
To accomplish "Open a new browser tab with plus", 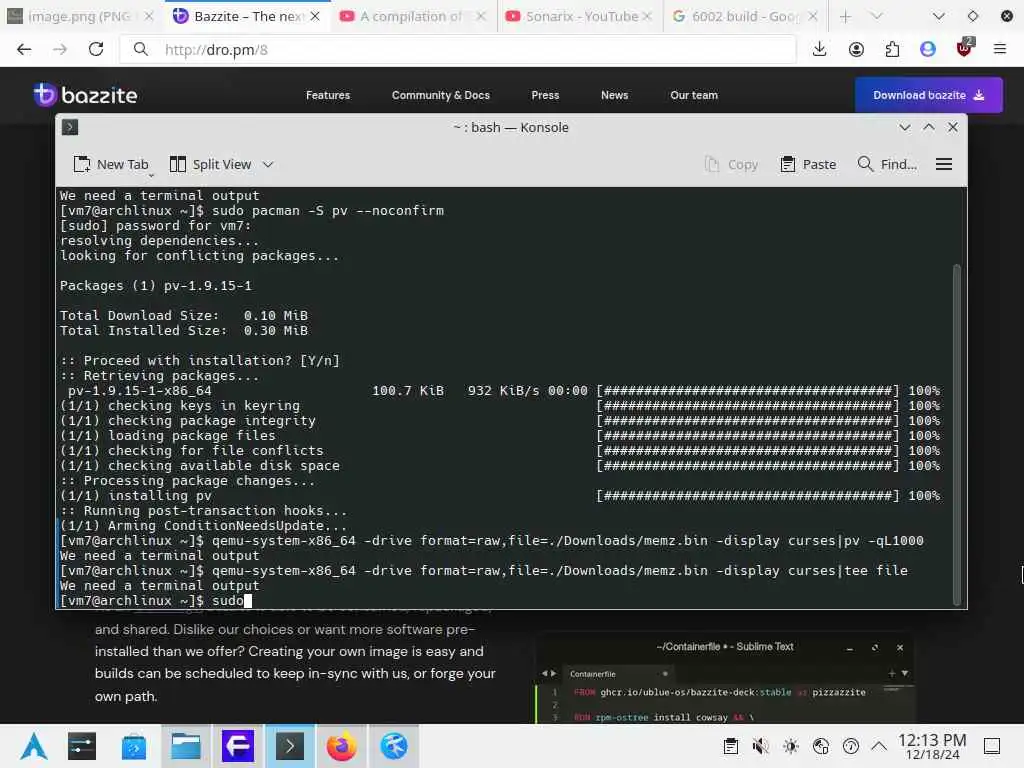I will tap(845, 16).
